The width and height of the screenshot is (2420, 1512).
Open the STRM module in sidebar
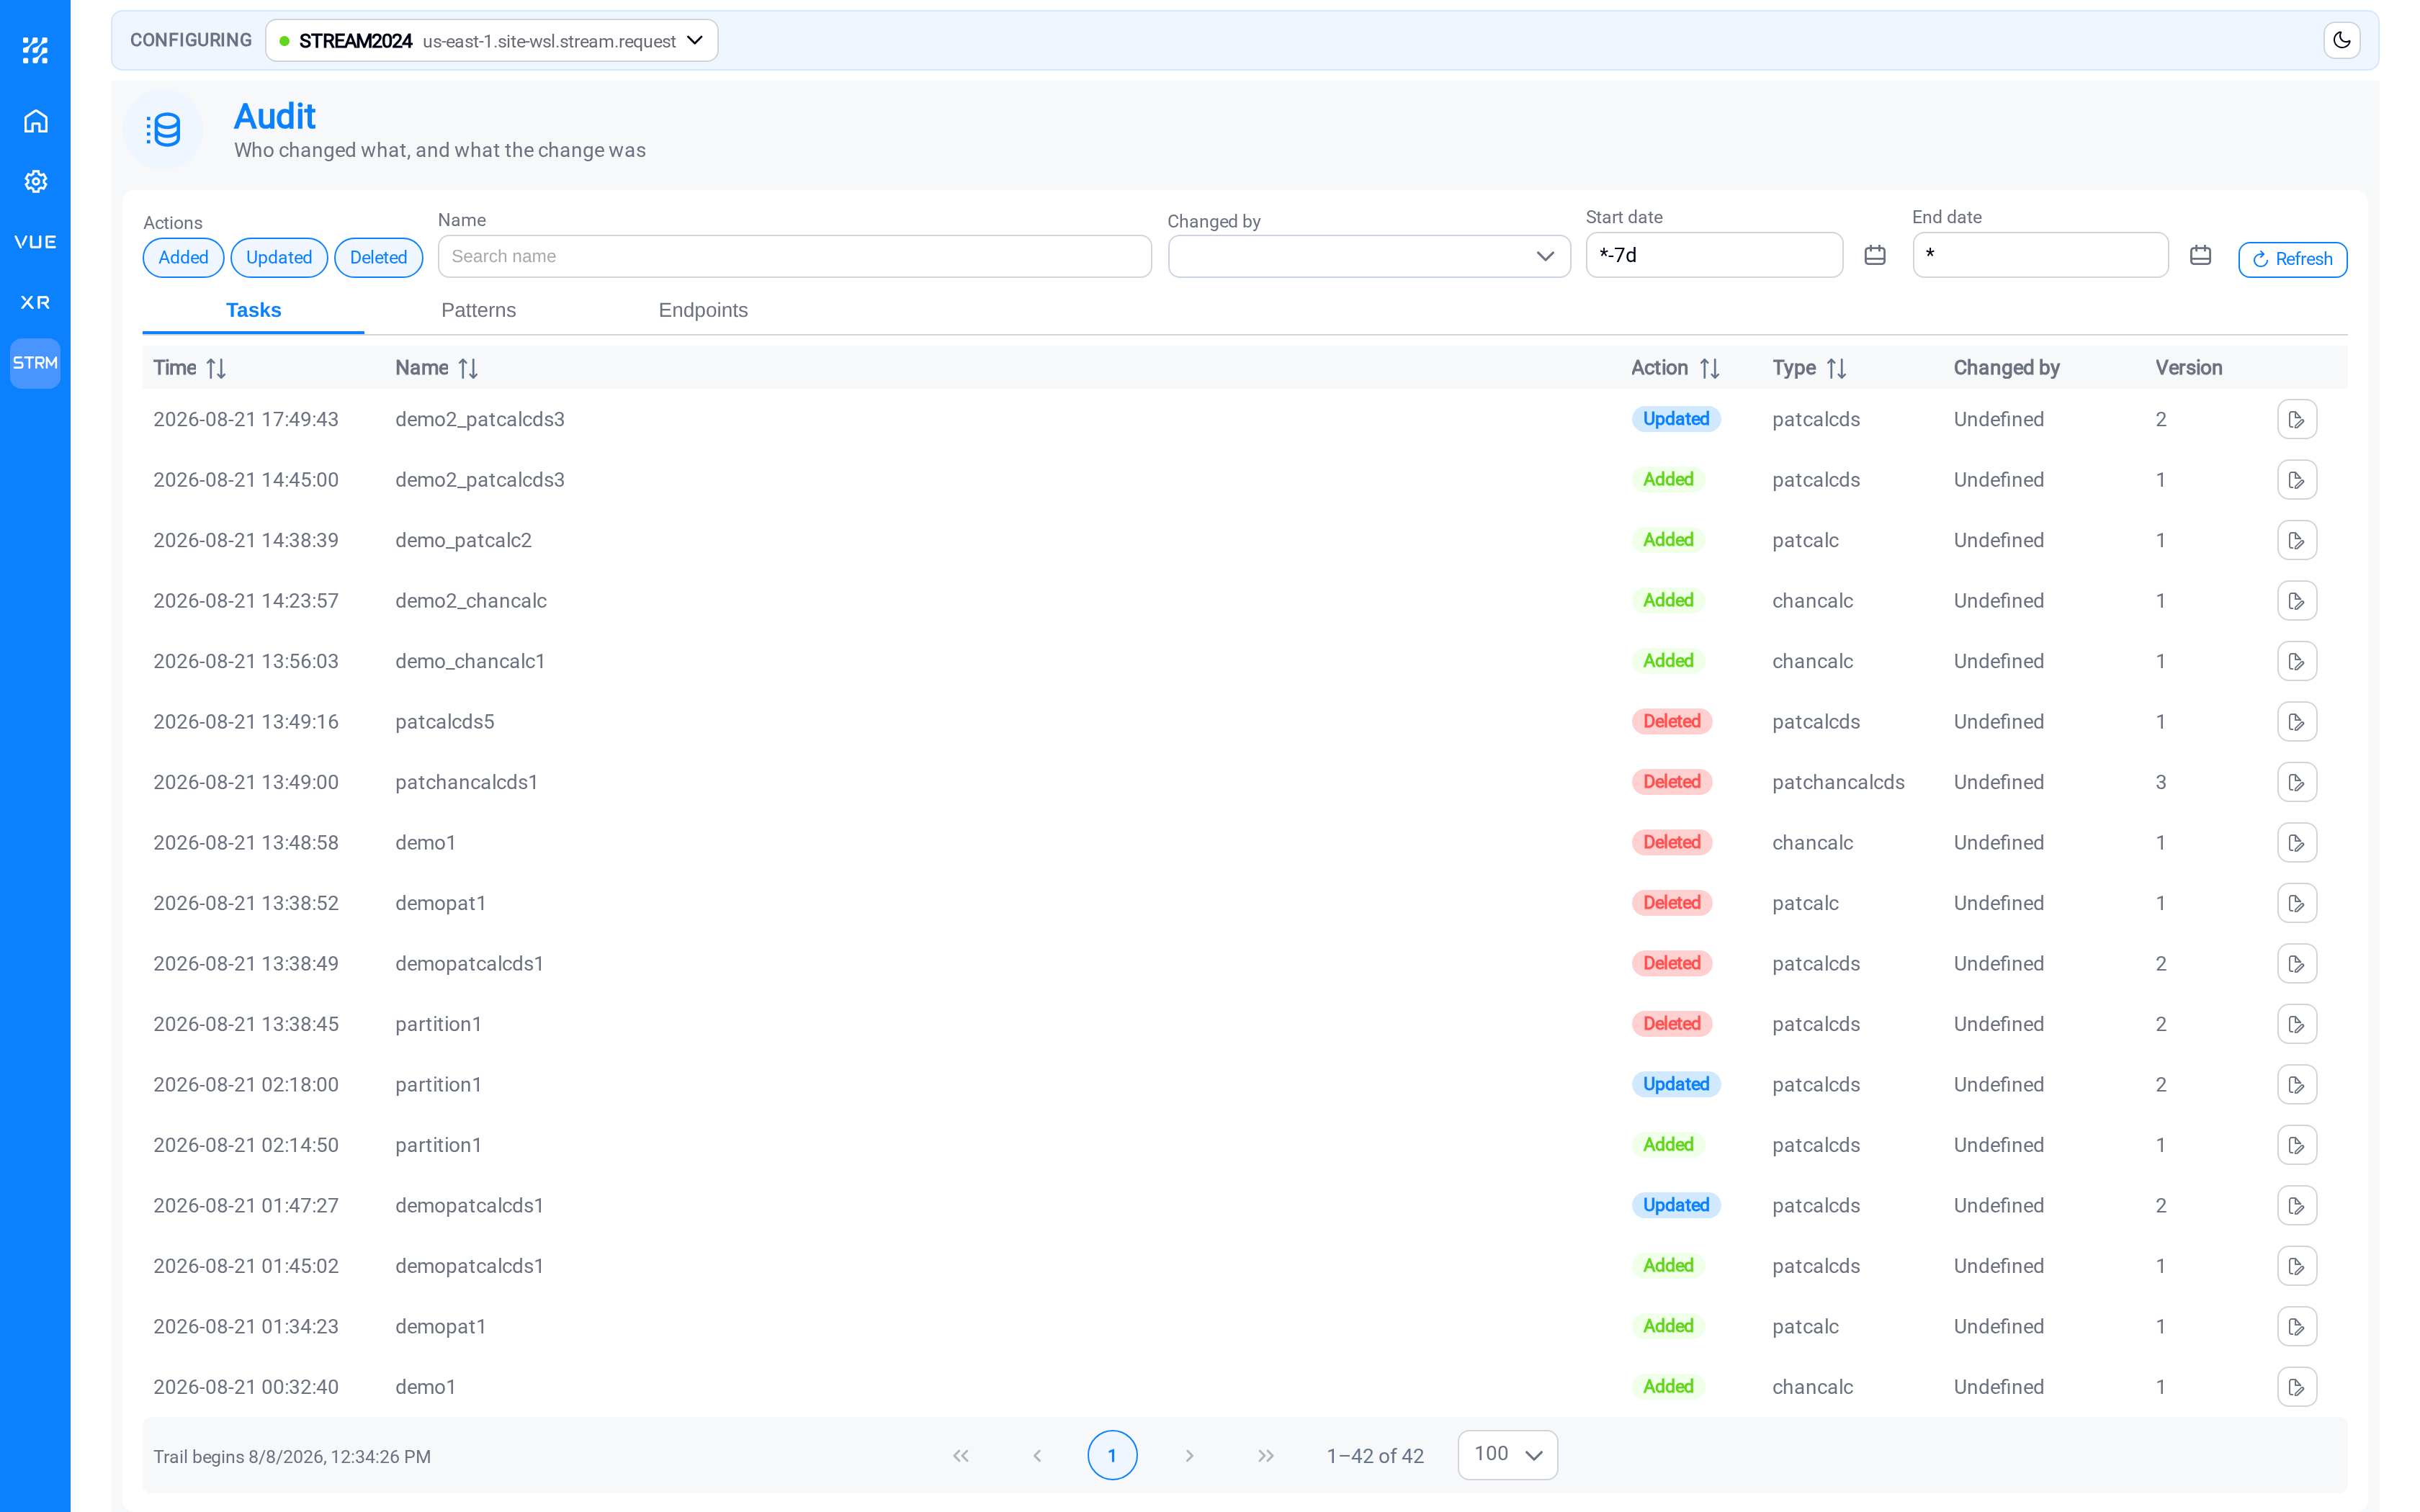click(35, 363)
